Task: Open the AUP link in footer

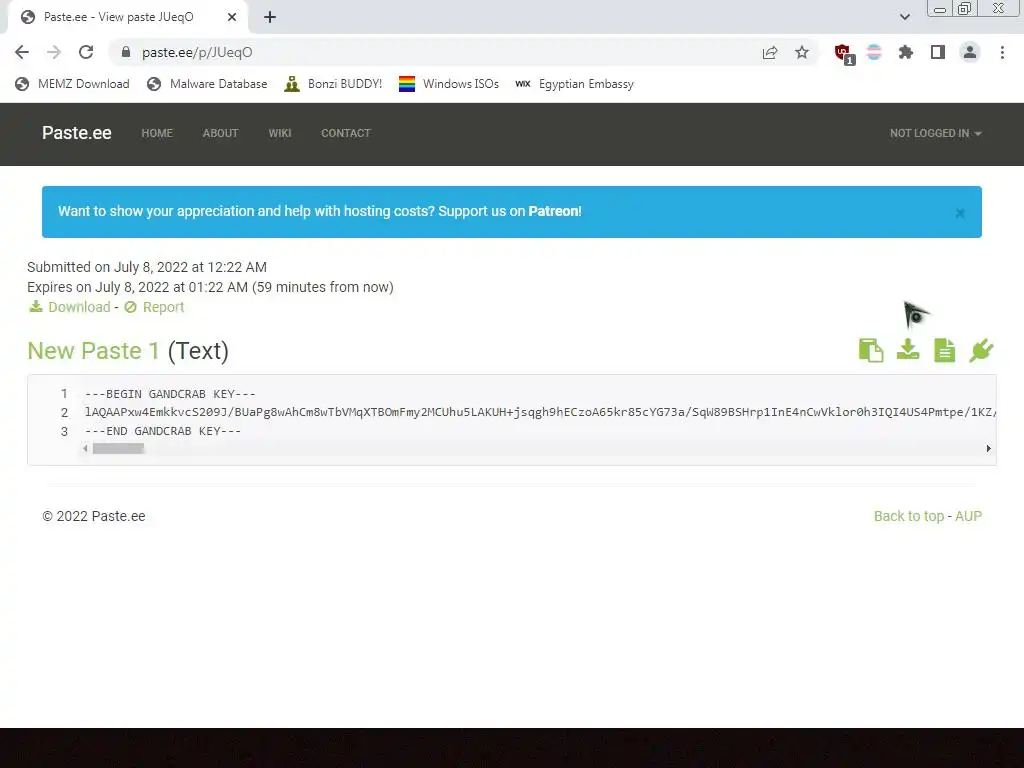Action: coord(968,516)
